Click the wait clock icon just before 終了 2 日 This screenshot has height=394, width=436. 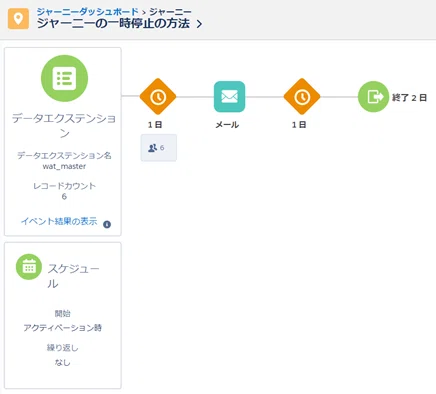[302, 97]
